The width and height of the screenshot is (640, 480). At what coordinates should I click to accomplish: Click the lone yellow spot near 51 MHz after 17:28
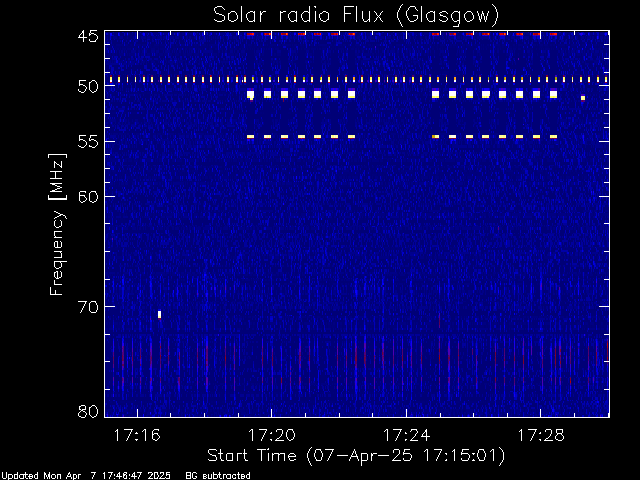(x=583, y=98)
